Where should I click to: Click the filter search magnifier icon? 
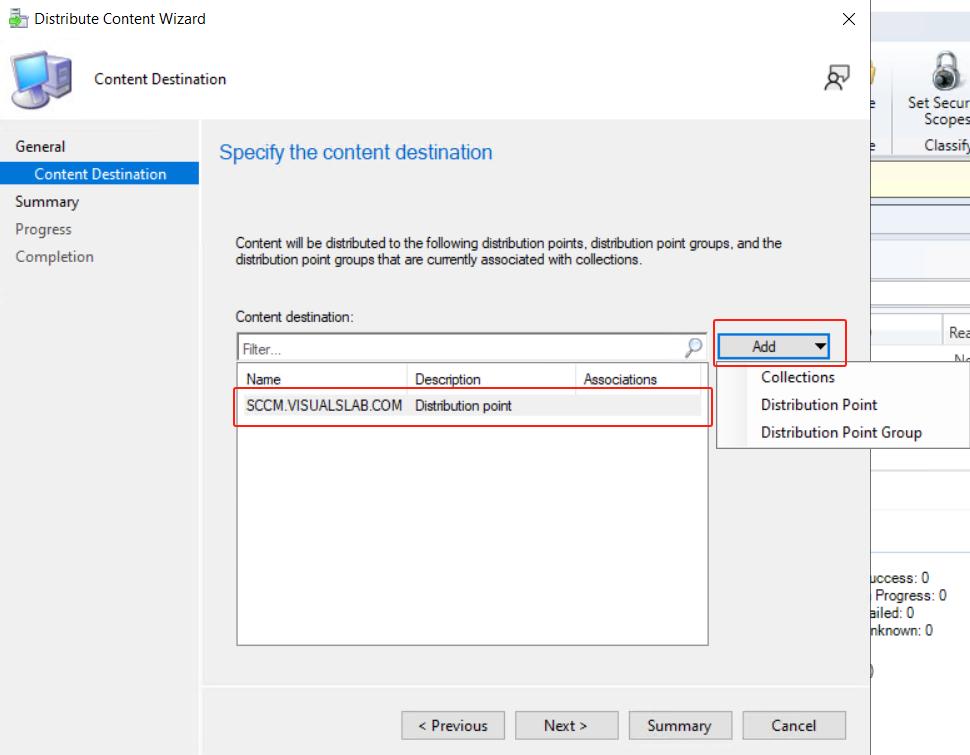click(694, 348)
